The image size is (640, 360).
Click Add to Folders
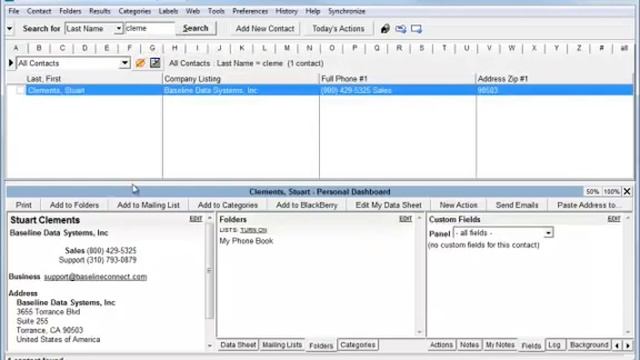74,205
